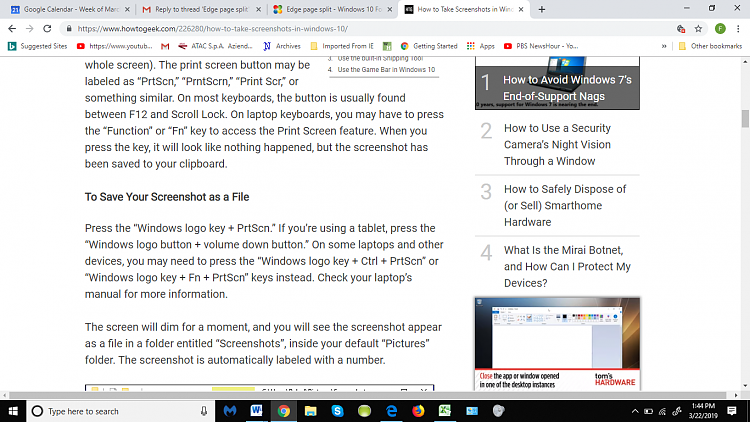750x422 pixels.
Task: Click the green bookmark icon after Imported From IE
Action: pyautogui.click(x=387, y=46)
